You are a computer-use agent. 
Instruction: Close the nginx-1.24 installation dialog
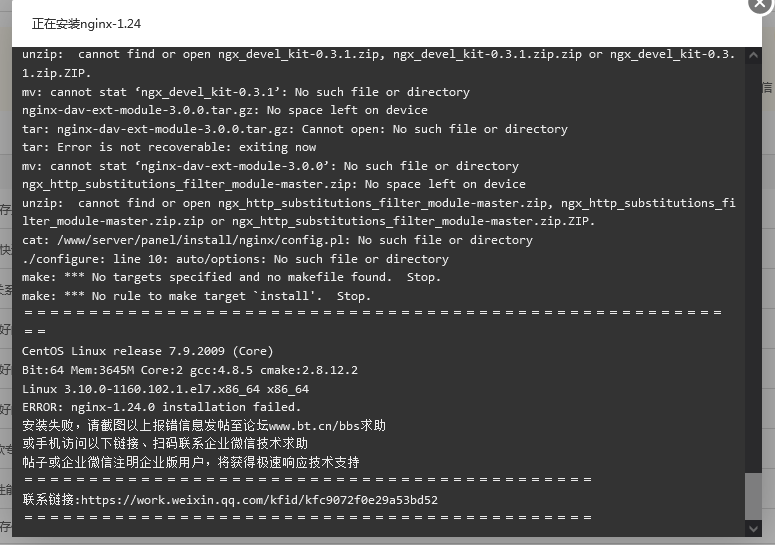[x=761, y=4]
